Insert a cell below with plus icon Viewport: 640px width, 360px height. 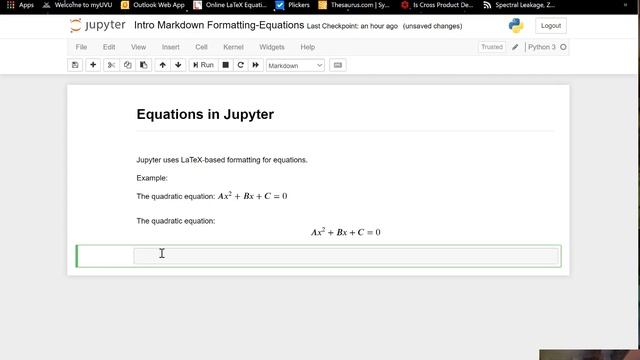[93, 65]
